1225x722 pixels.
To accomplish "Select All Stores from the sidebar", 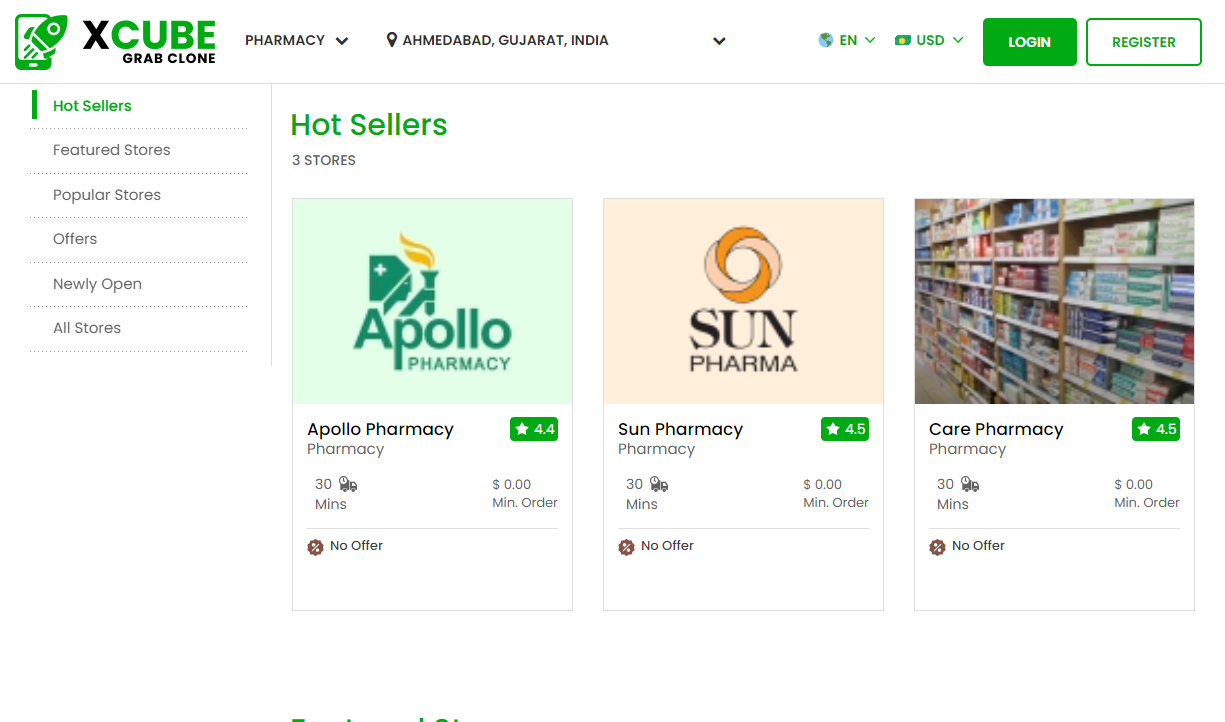I will coord(86,328).
